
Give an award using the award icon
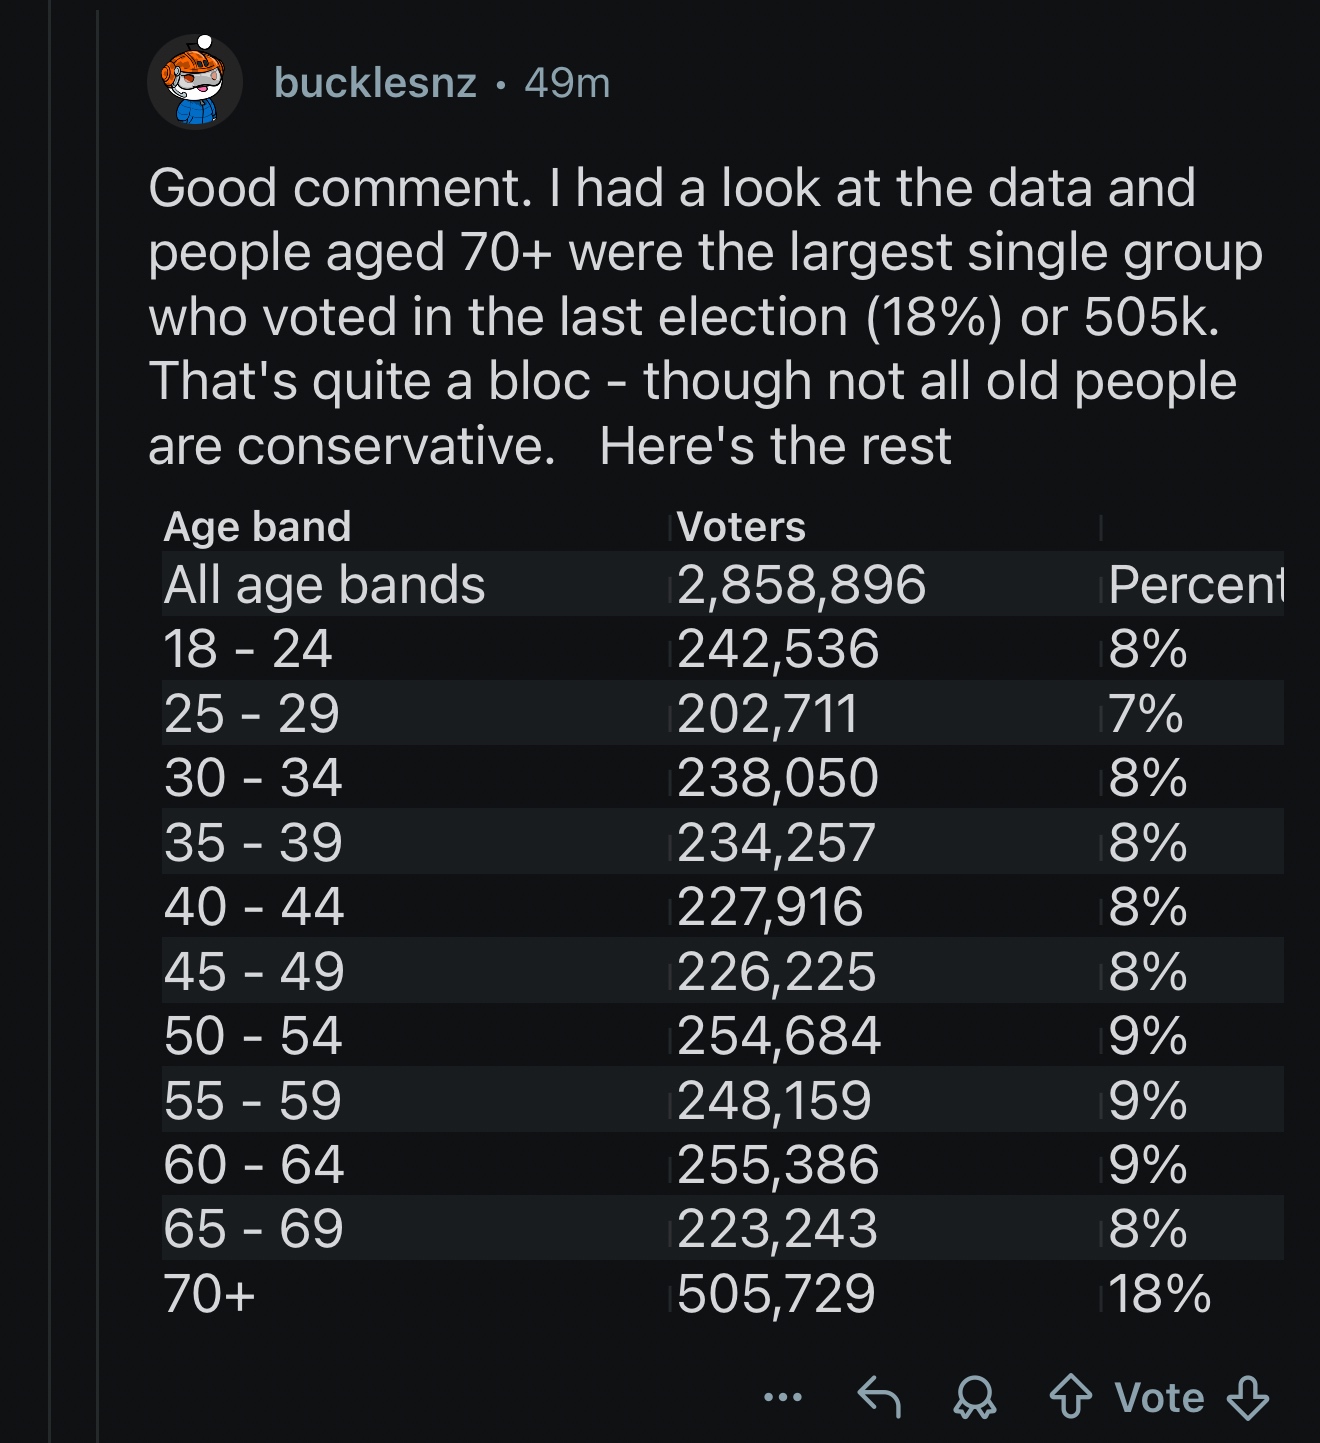[975, 1397]
